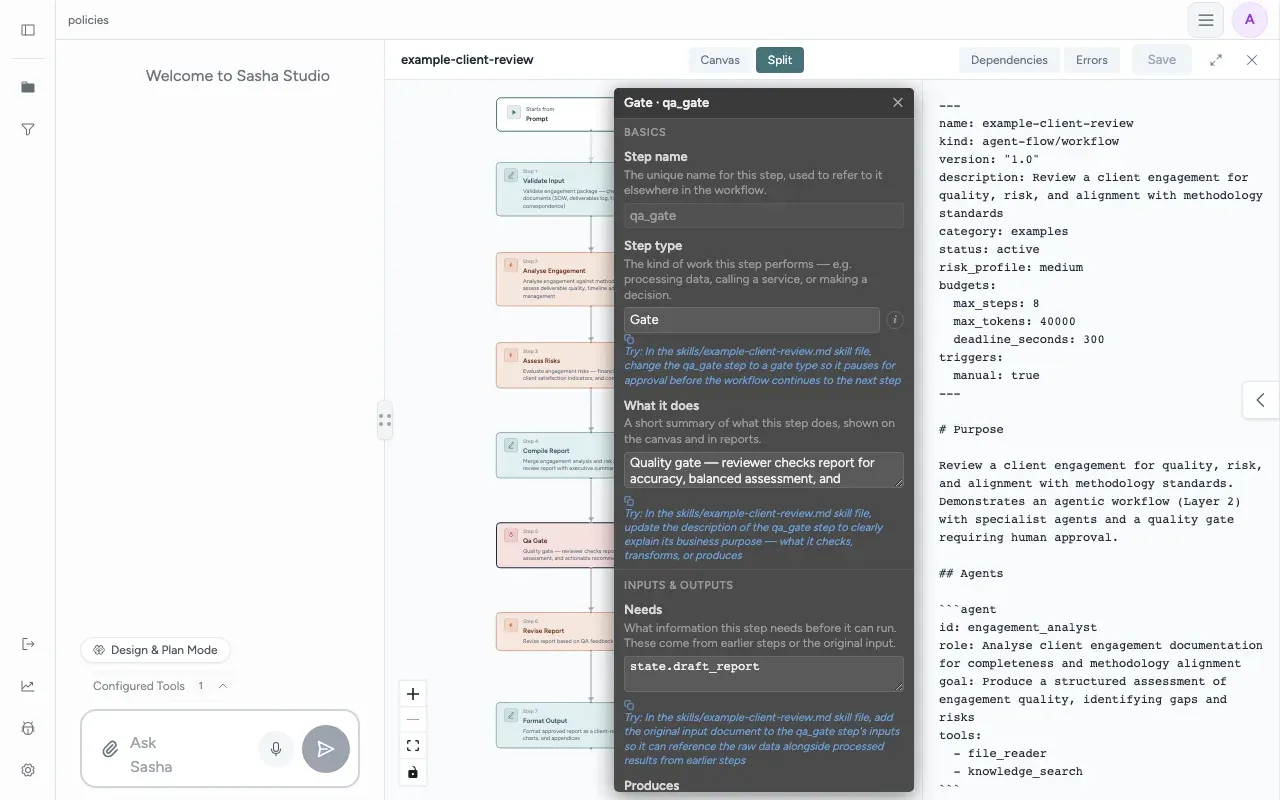Screen dimensions: 1280x800
Task: Open the Dependencies tab
Action: tap(1009, 60)
